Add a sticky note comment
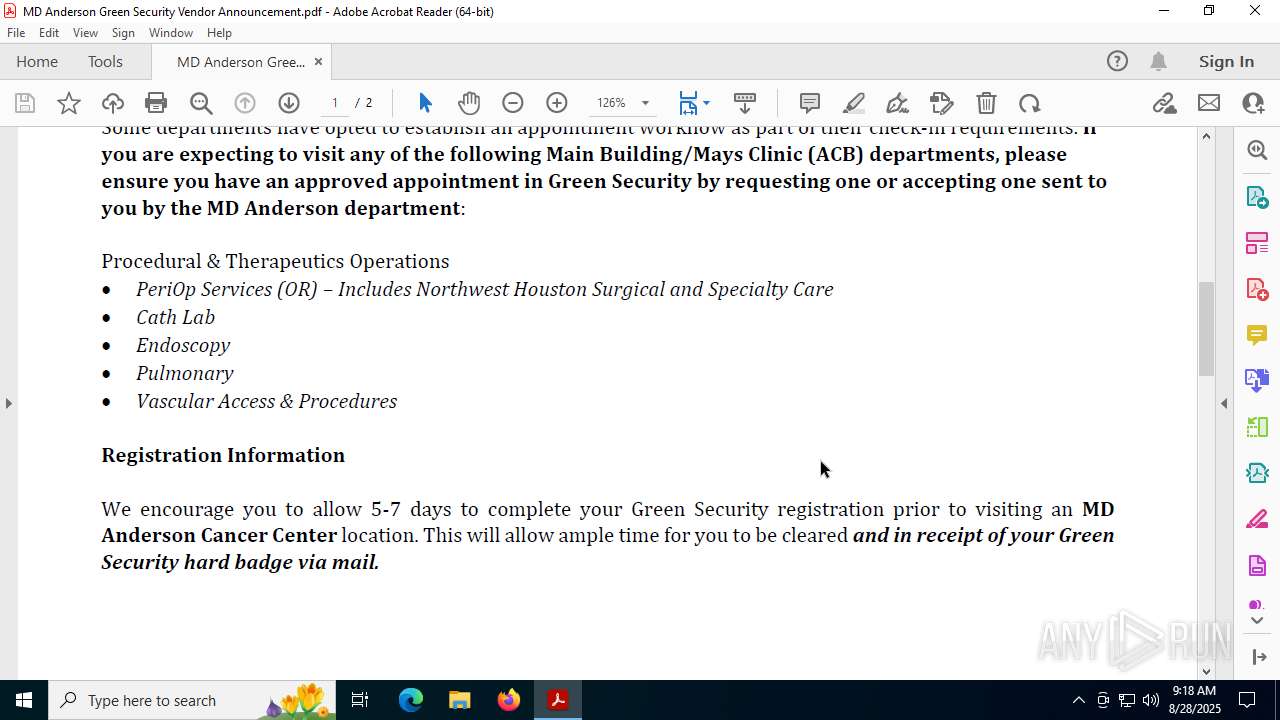Image resolution: width=1280 pixels, height=720 pixels. tap(810, 103)
